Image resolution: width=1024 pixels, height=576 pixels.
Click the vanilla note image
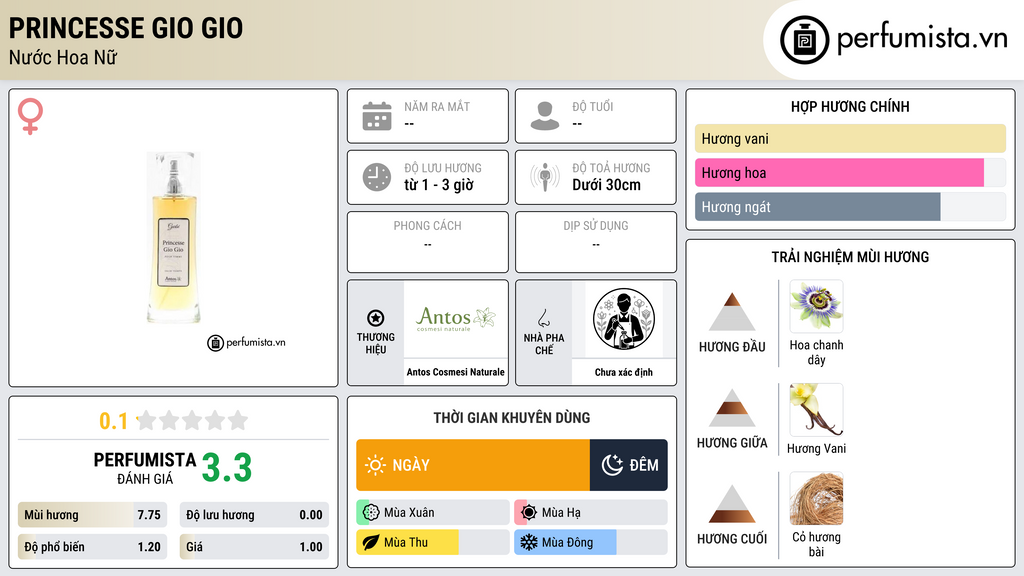pos(816,409)
